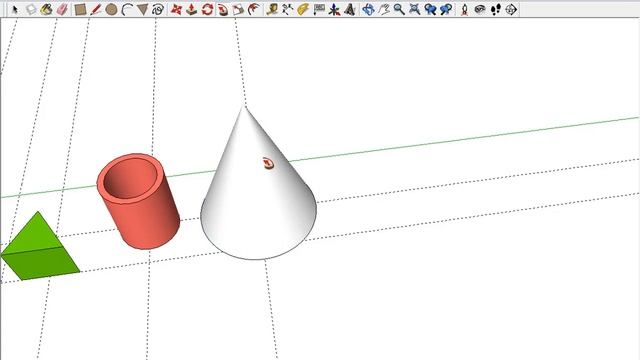Viewport: 640px width, 360px height.
Task: Activate the Arc tool
Action: (x=127, y=9)
